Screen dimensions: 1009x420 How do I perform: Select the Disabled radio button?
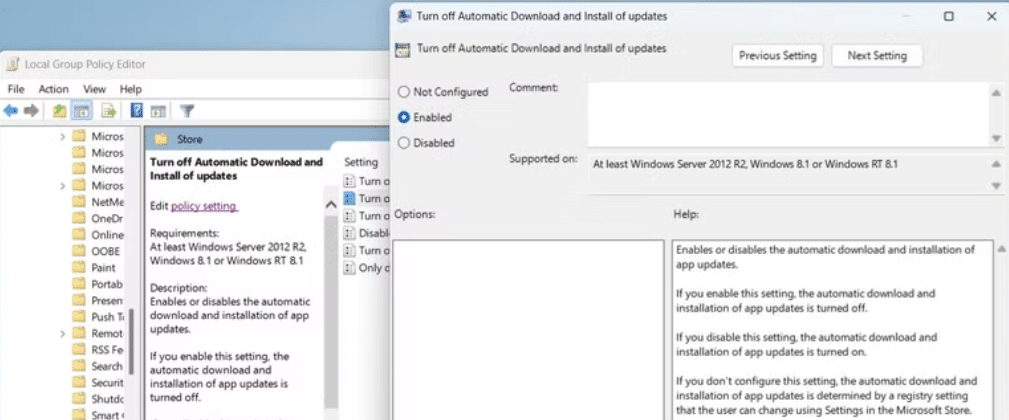pyautogui.click(x=404, y=143)
